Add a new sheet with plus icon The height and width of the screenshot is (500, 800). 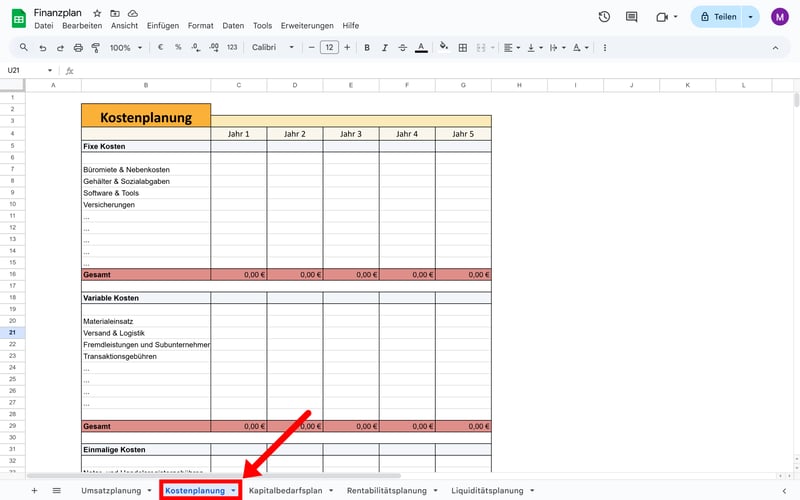[34, 491]
